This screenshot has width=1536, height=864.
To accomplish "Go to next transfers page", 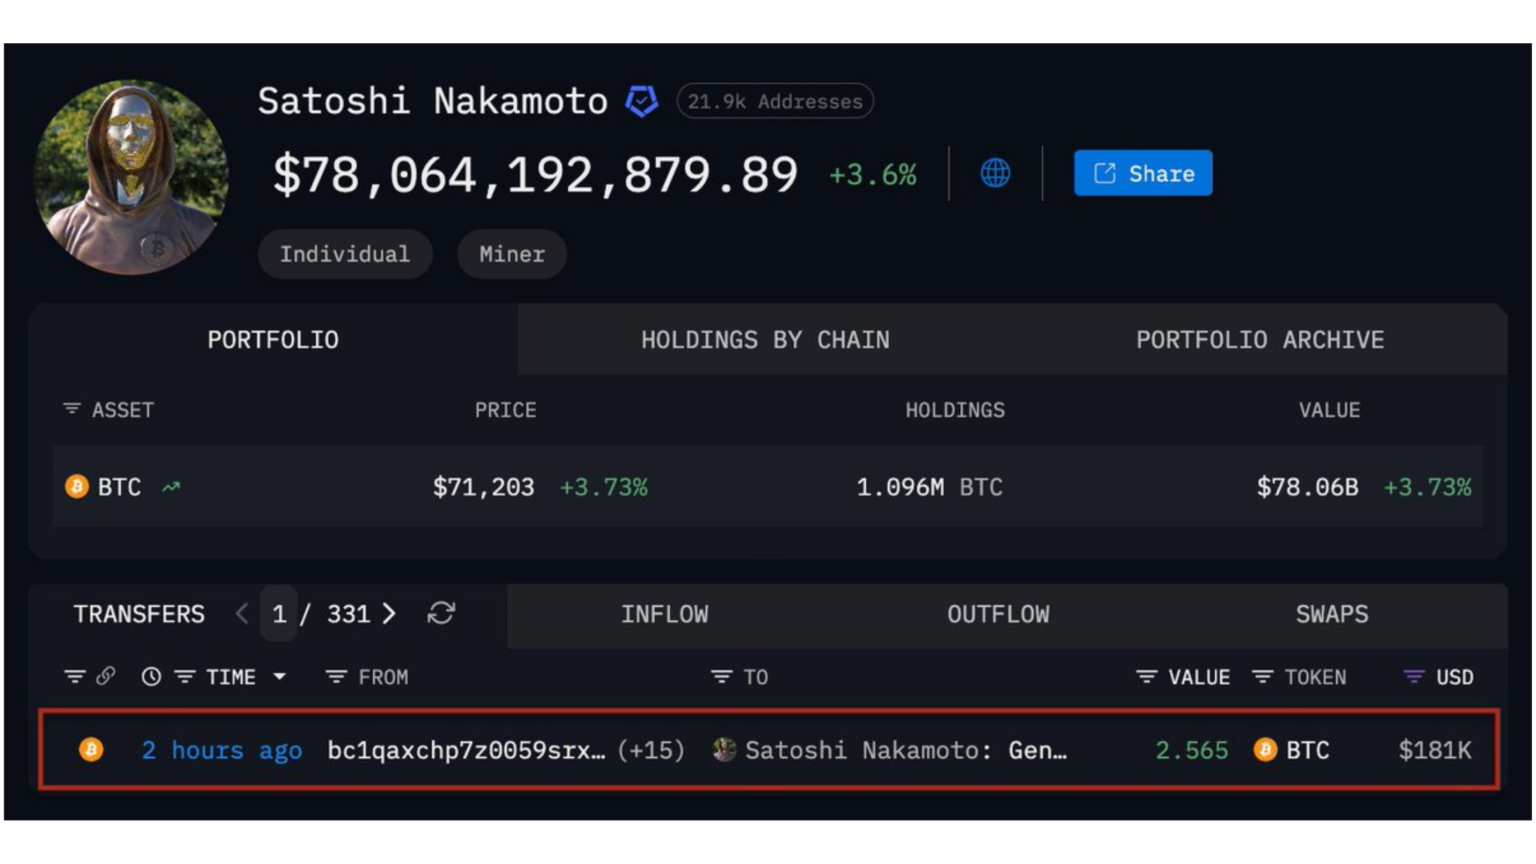I will [389, 613].
